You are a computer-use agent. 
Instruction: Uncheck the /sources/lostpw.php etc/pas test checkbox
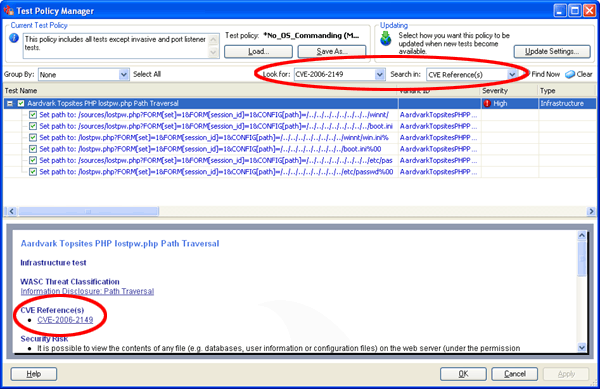pyautogui.click(x=33, y=160)
